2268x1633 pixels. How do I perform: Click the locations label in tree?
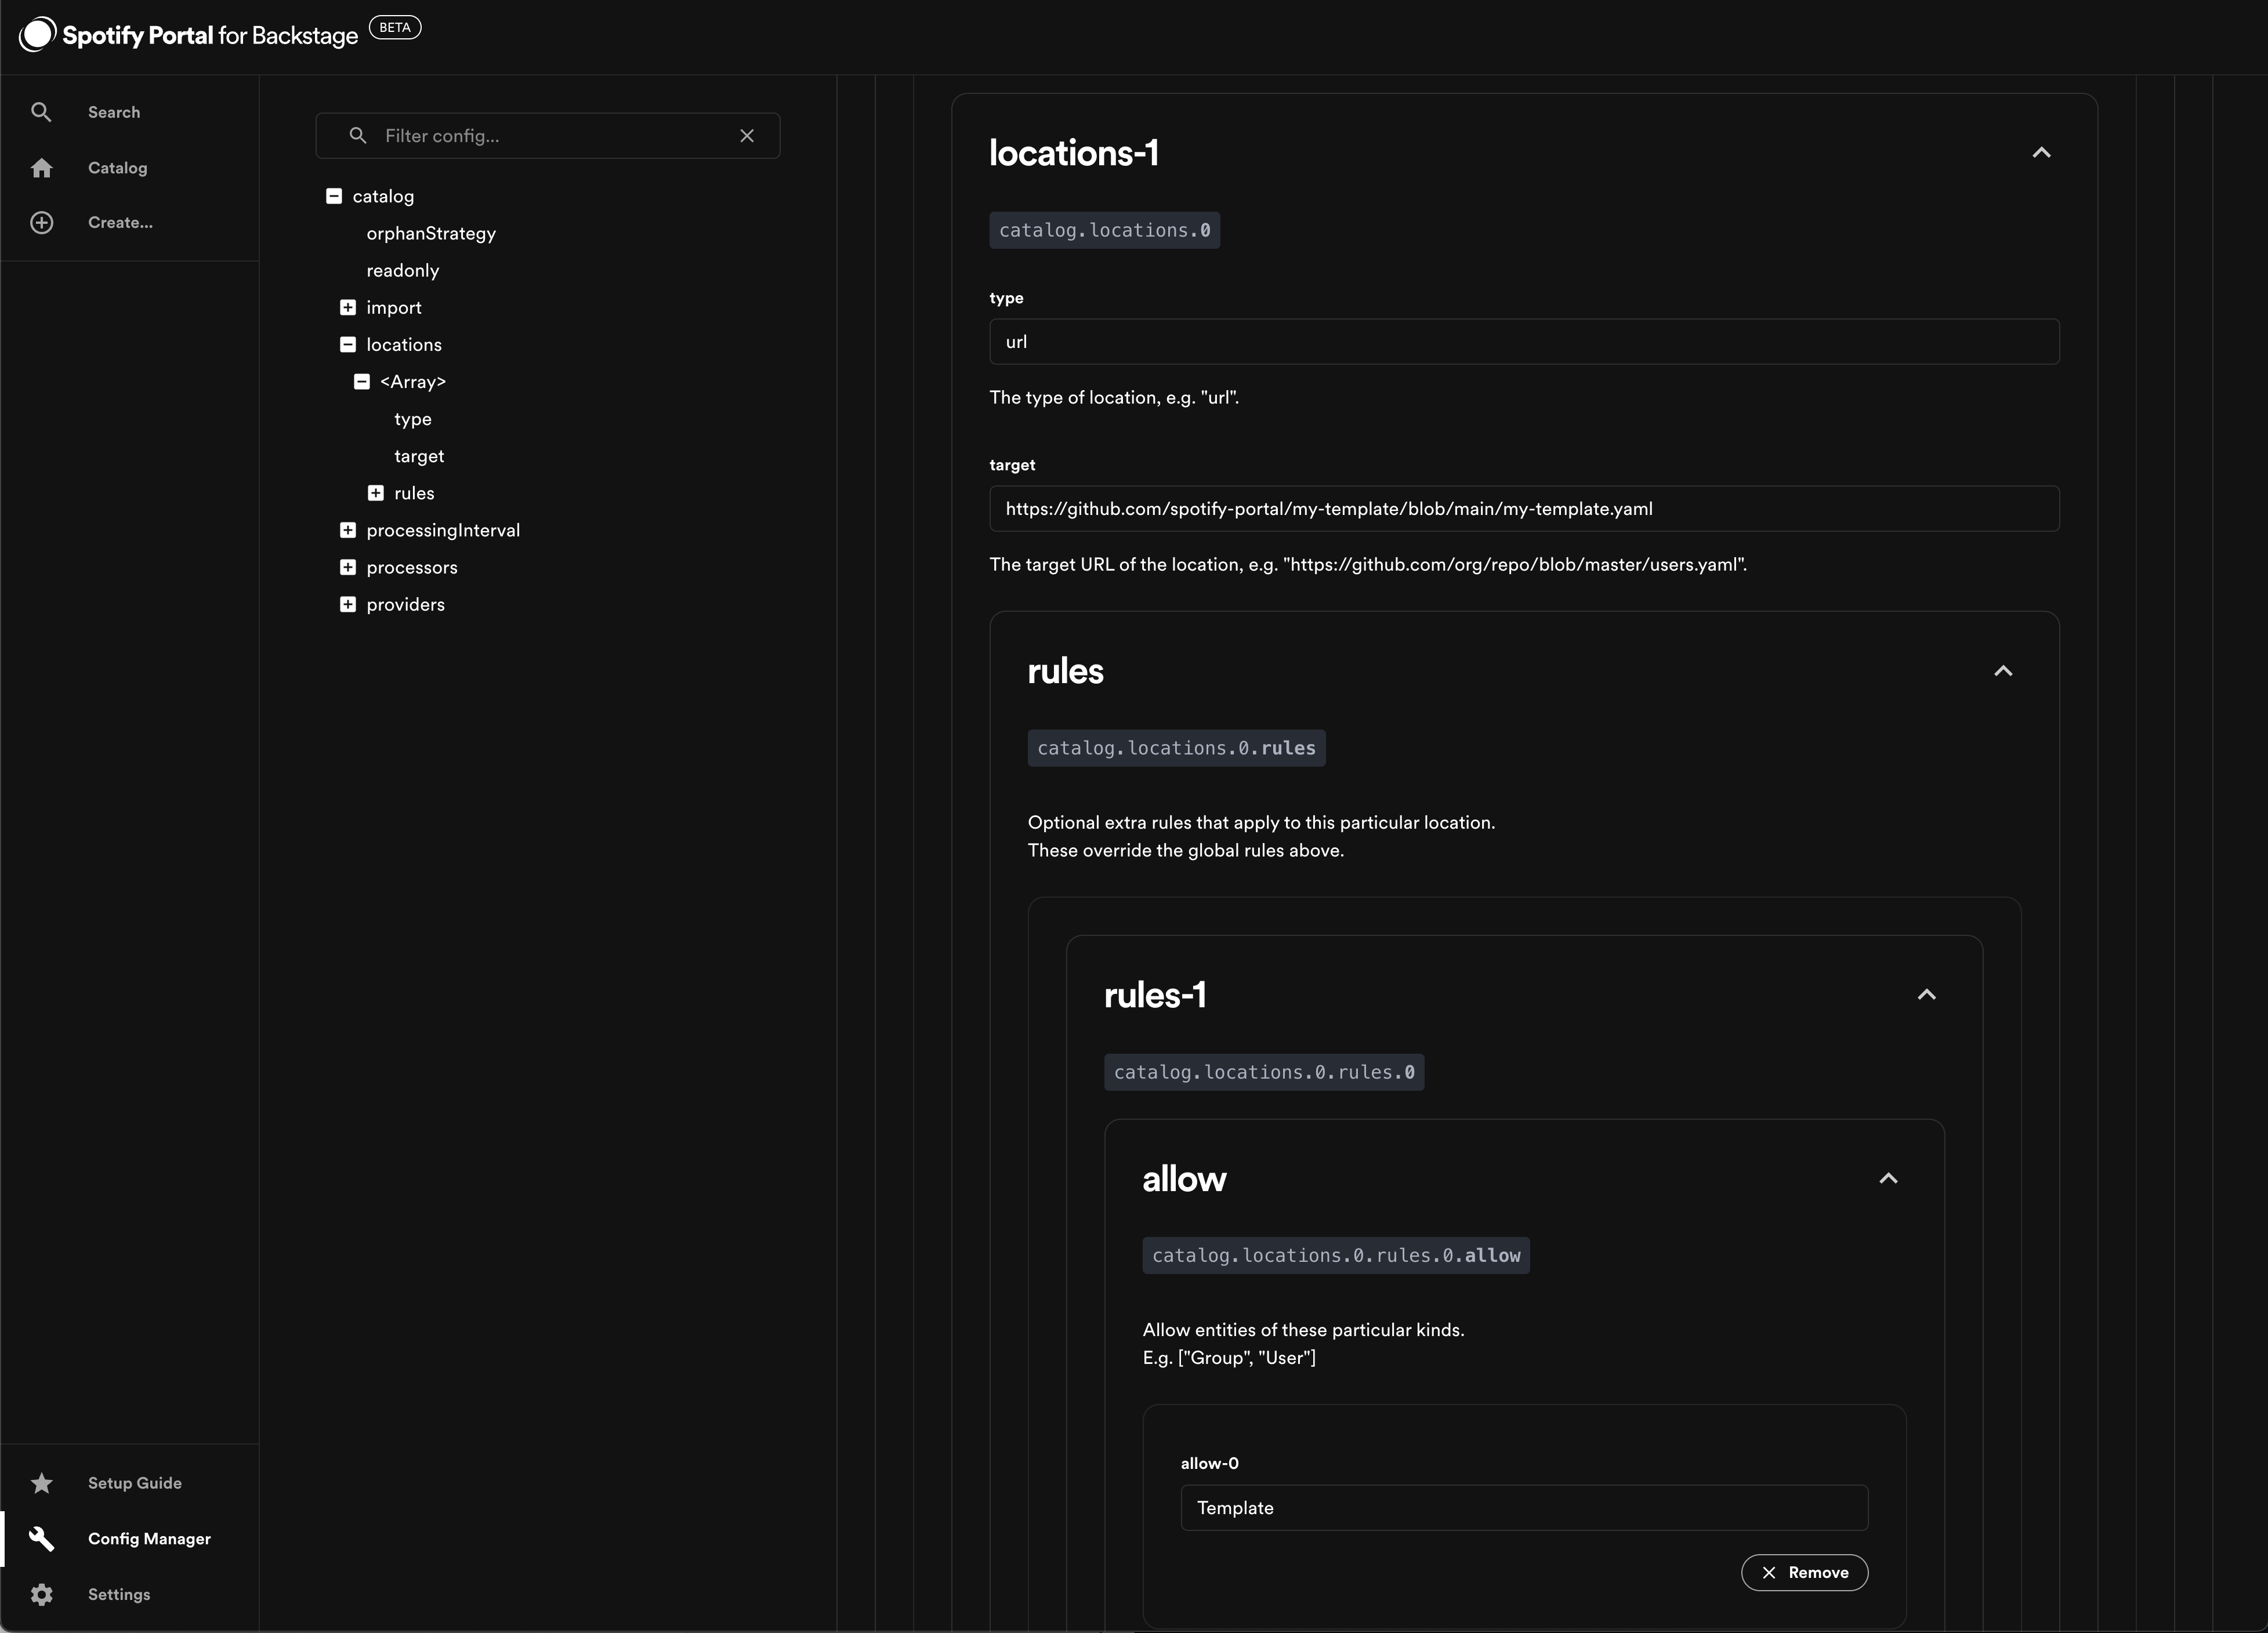pyautogui.click(x=404, y=344)
